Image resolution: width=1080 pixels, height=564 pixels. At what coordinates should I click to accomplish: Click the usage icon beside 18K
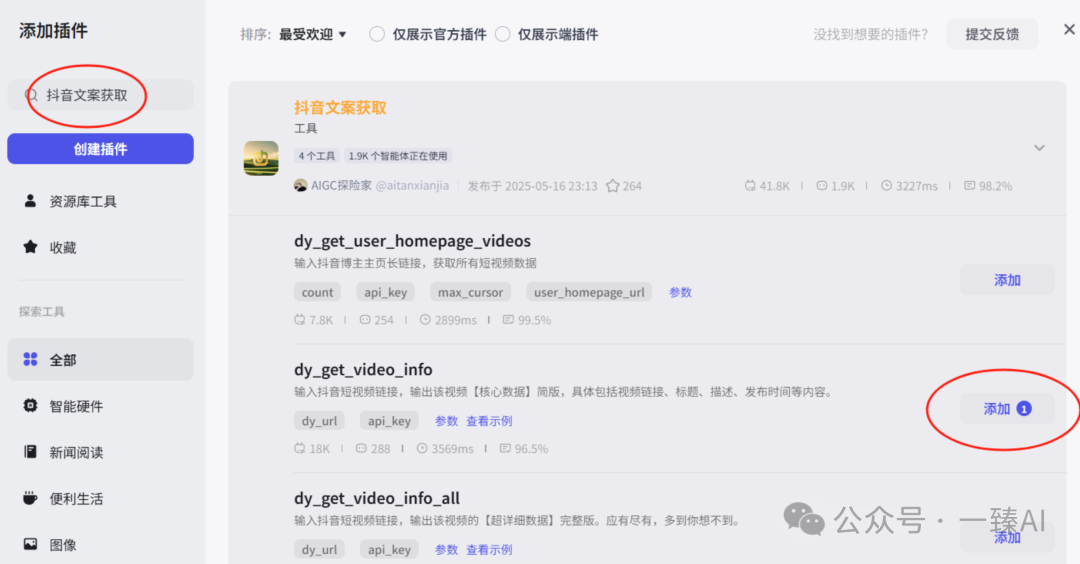click(300, 448)
